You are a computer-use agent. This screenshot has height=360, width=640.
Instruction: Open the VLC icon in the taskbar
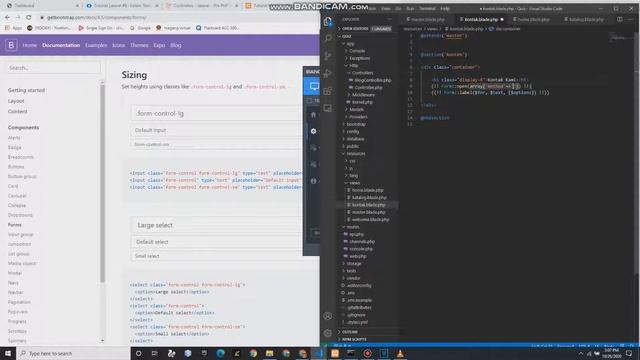(400, 353)
